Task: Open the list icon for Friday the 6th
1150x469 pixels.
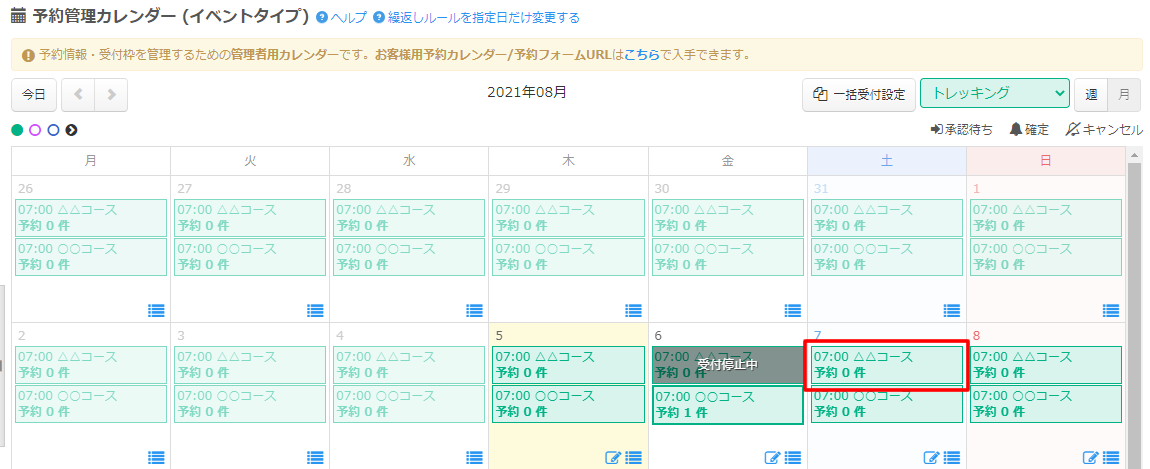Action: [793, 458]
